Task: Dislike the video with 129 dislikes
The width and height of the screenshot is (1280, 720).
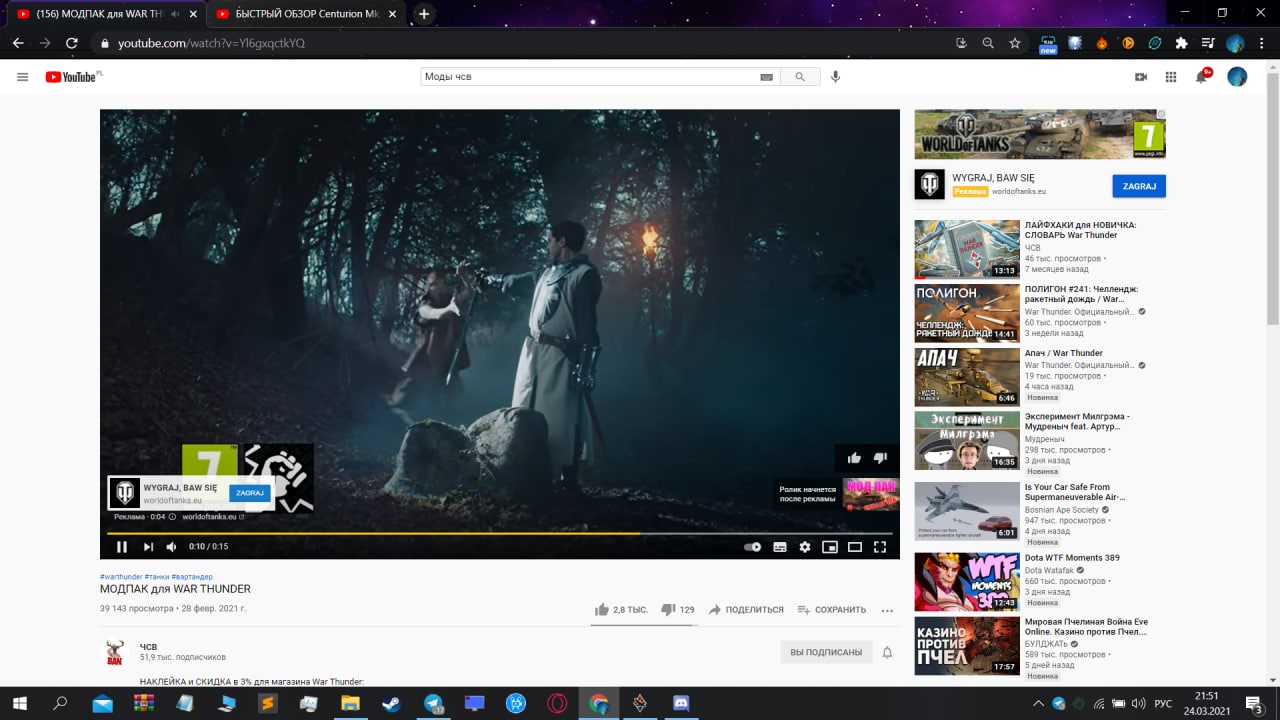Action: coord(677,609)
